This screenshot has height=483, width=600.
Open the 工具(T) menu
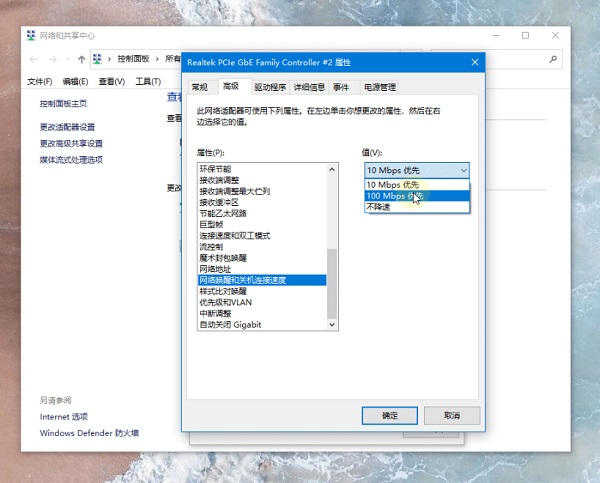(x=148, y=81)
